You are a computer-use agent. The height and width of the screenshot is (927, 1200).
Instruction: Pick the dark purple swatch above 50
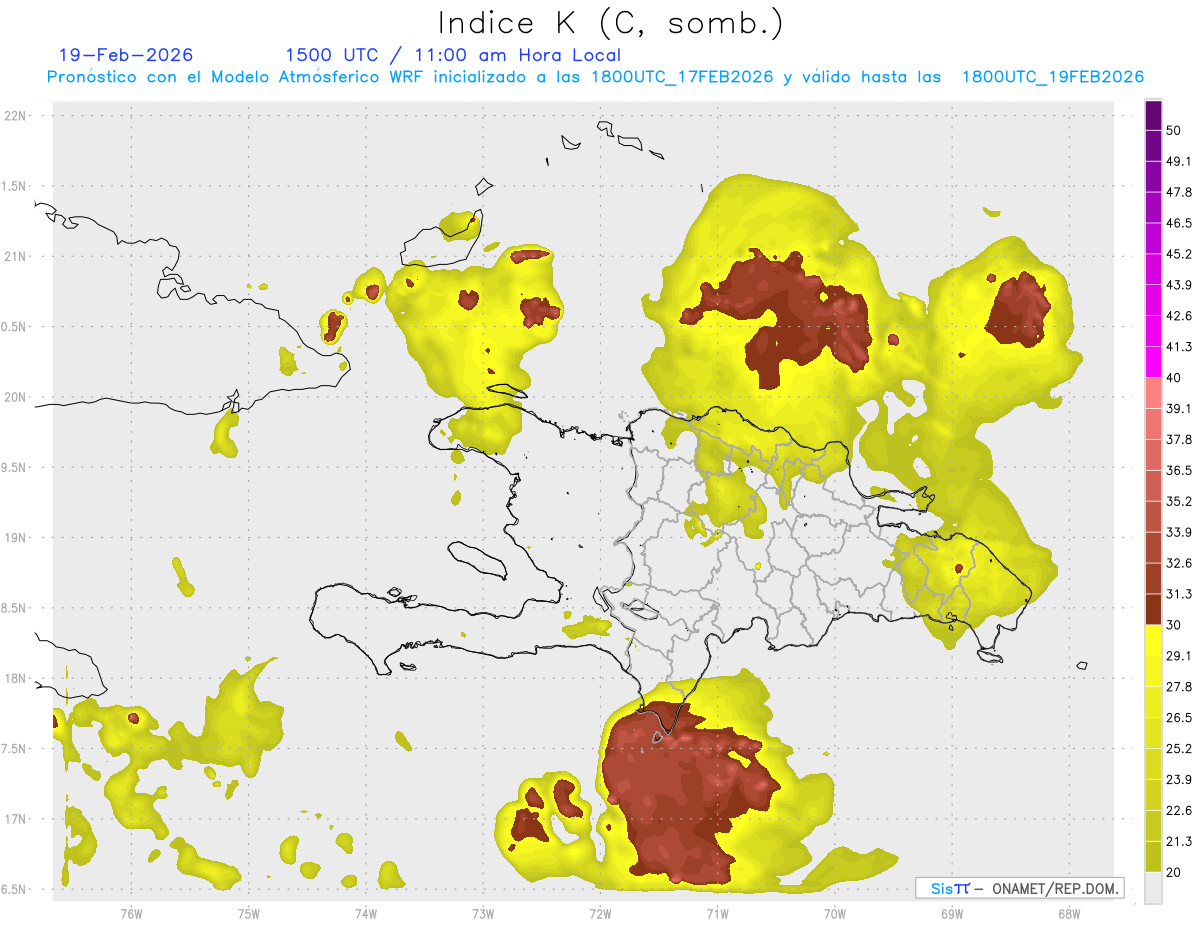click(1153, 115)
